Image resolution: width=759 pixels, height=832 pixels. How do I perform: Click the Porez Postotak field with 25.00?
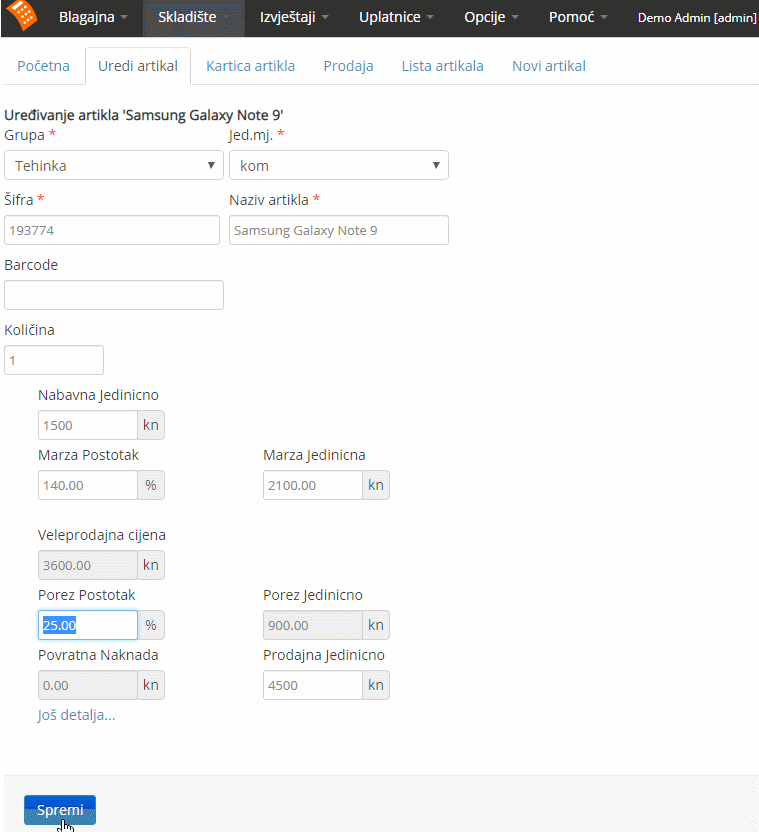click(x=88, y=625)
